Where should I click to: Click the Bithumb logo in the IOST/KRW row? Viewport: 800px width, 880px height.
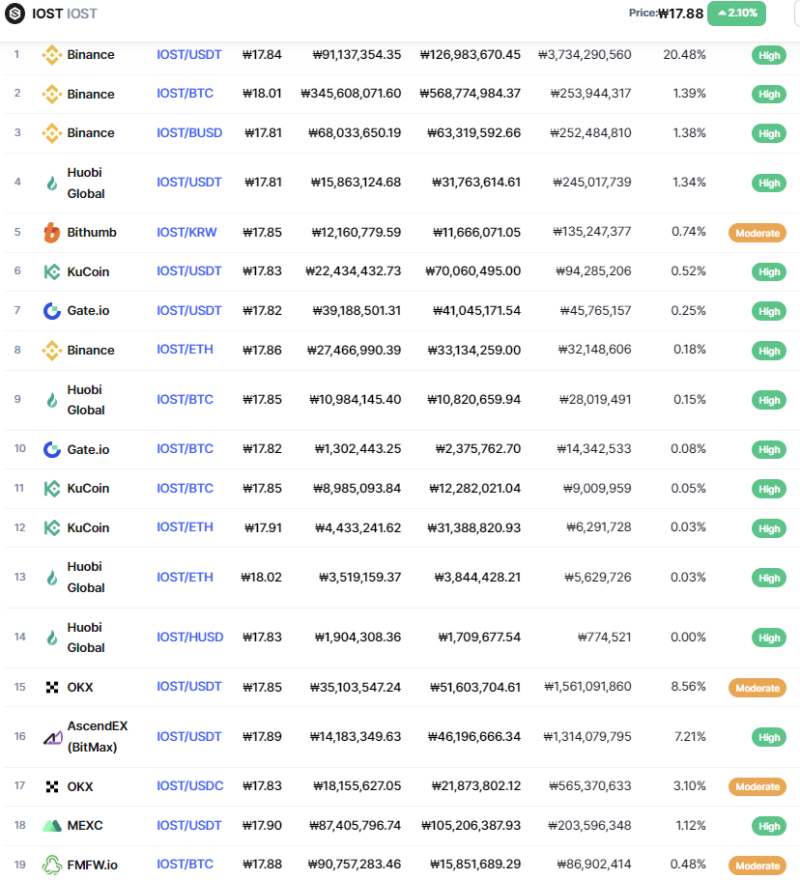52,232
